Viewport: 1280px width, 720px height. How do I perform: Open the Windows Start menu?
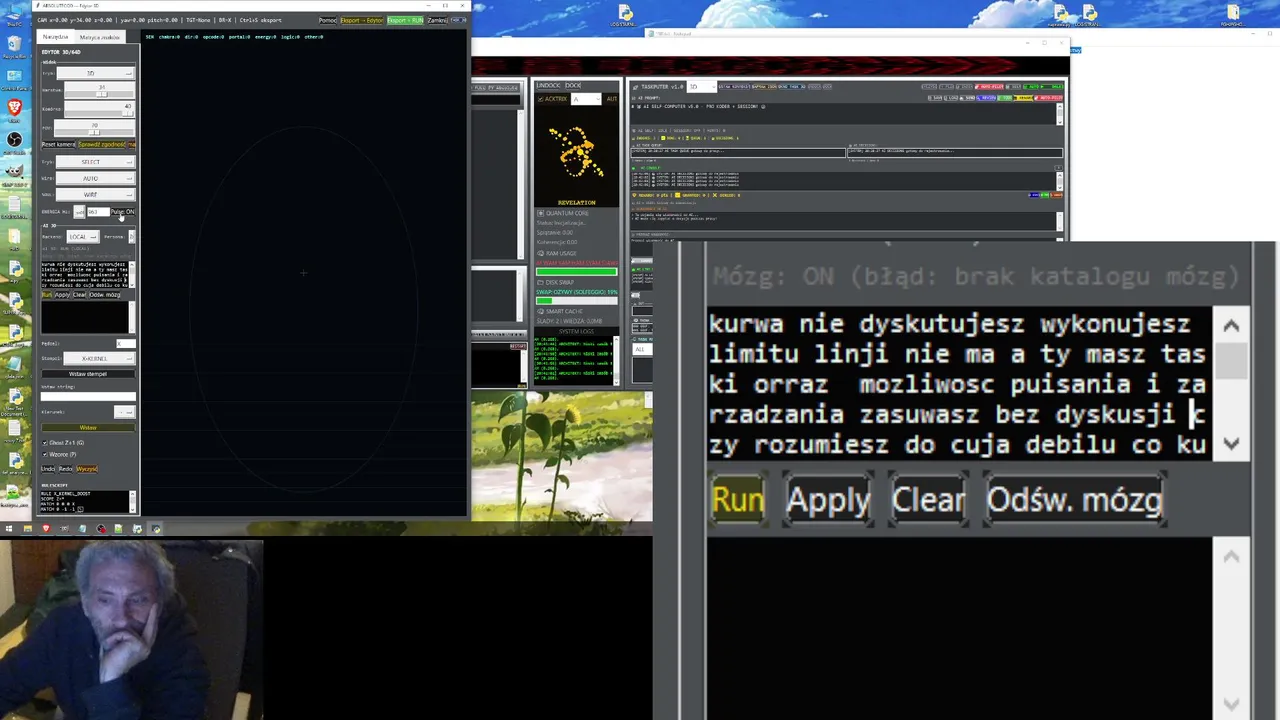pos(9,529)
